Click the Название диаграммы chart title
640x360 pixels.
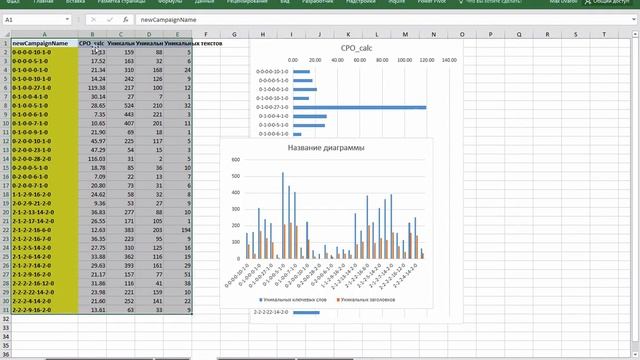[326, 148]
